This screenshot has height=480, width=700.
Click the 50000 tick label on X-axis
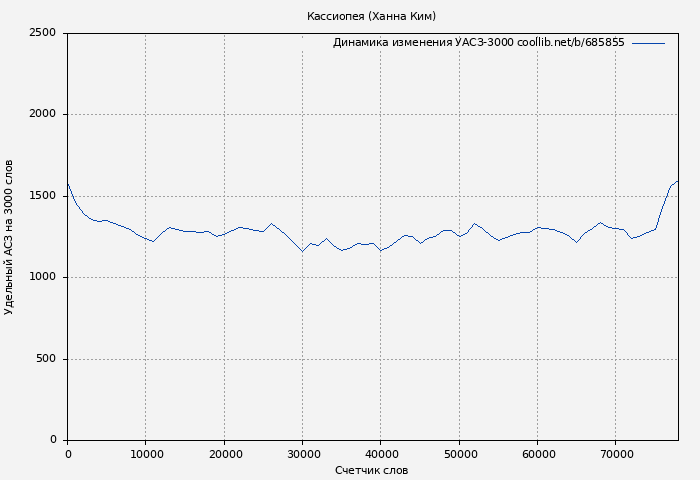(459, 455)
